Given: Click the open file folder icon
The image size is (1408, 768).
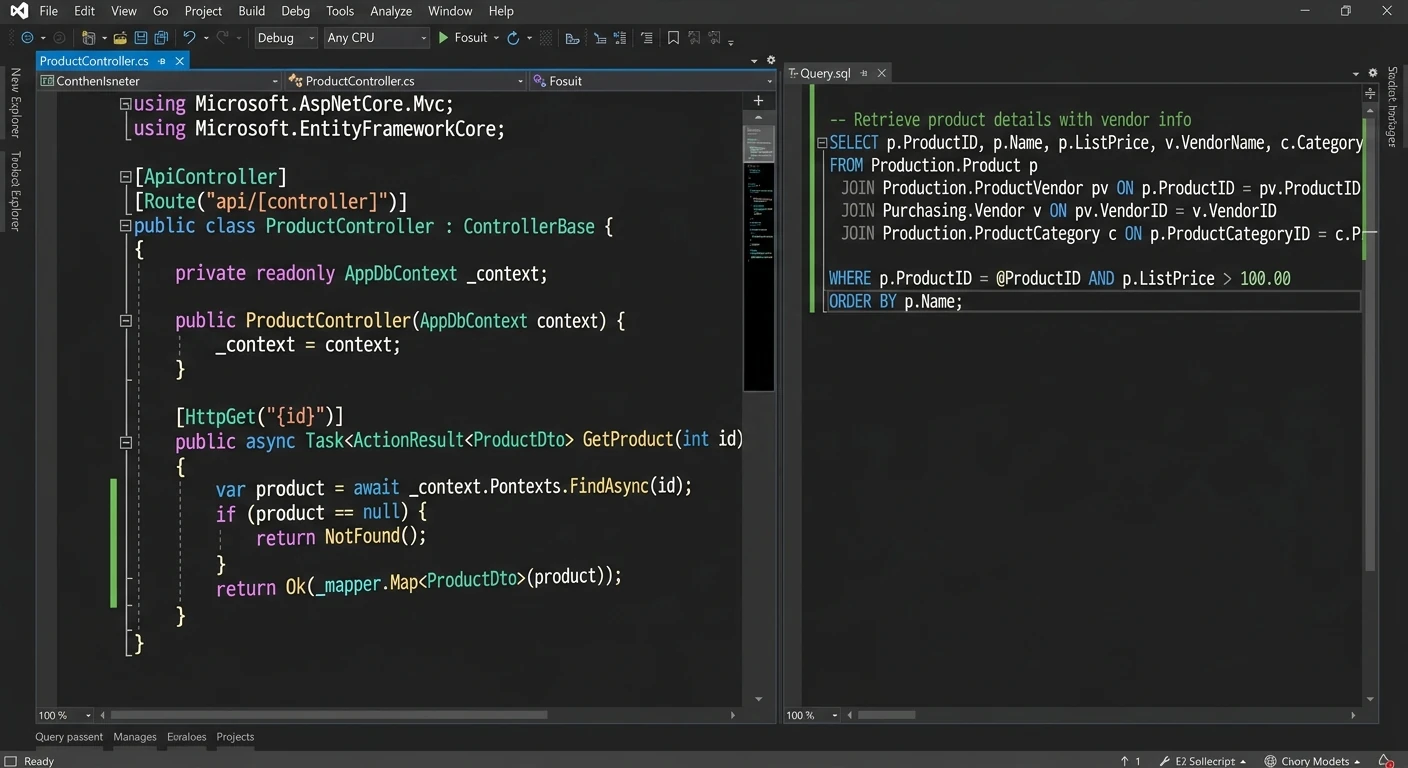Looking at the screenshot, I should (120, 38).
